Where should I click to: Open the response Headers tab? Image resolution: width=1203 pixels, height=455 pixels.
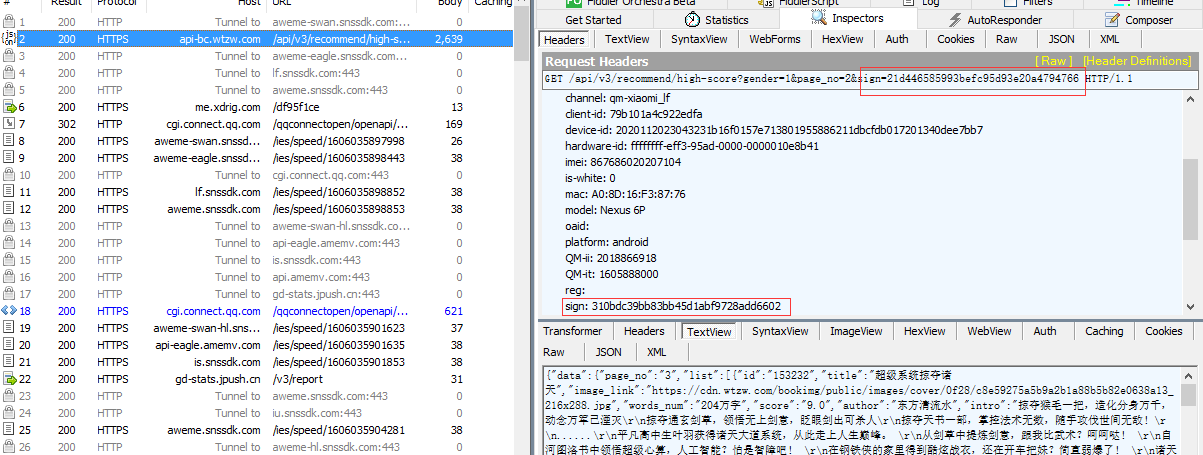click(644, 331)
